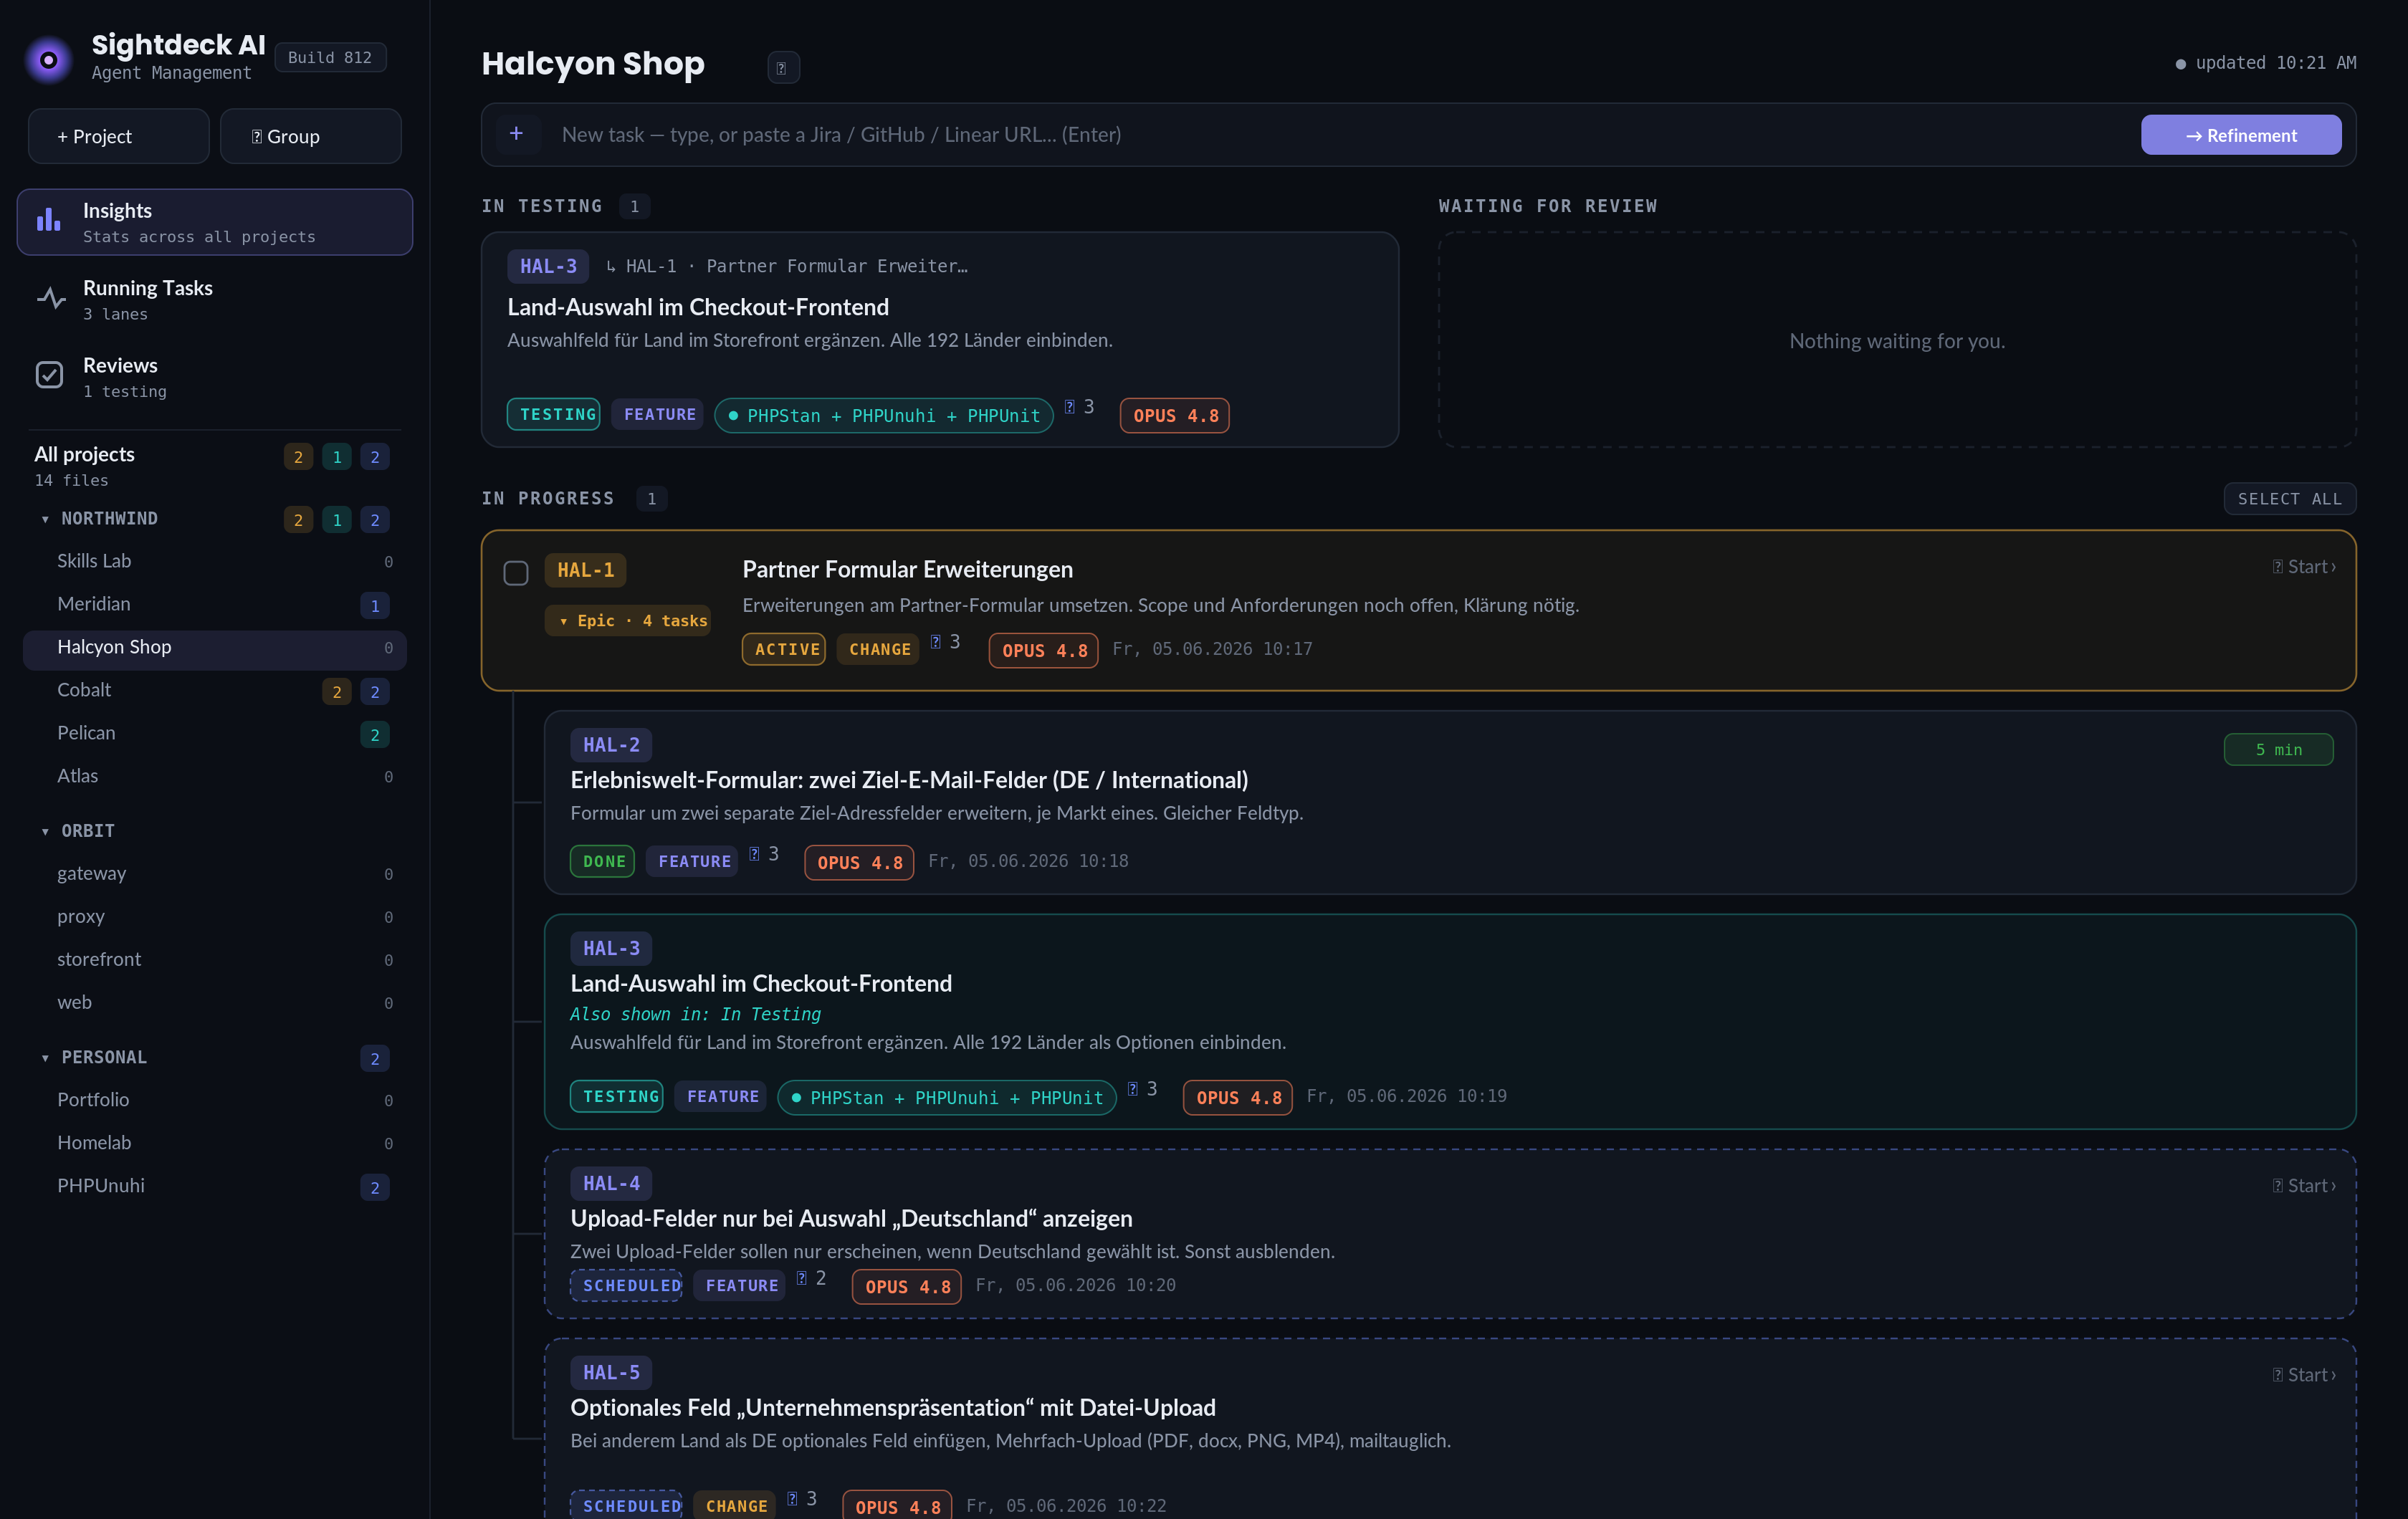Open the Meridian project

215,604
